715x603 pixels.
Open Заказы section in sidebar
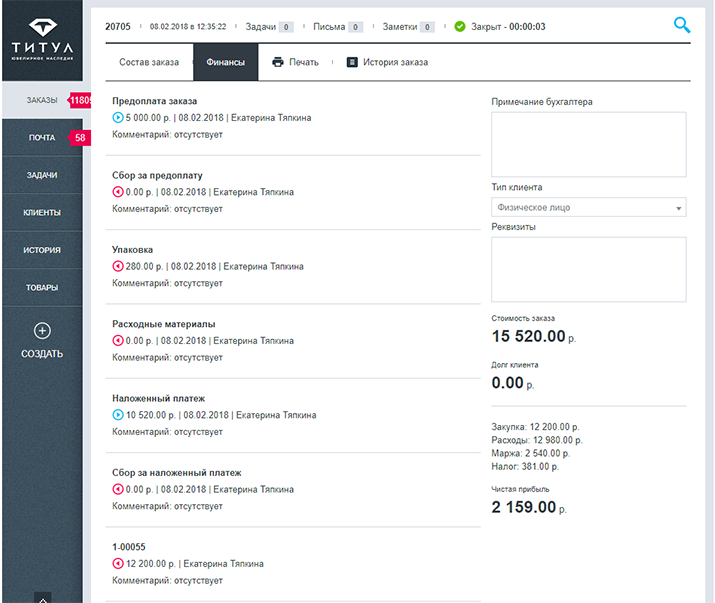(x=42, y=100)
